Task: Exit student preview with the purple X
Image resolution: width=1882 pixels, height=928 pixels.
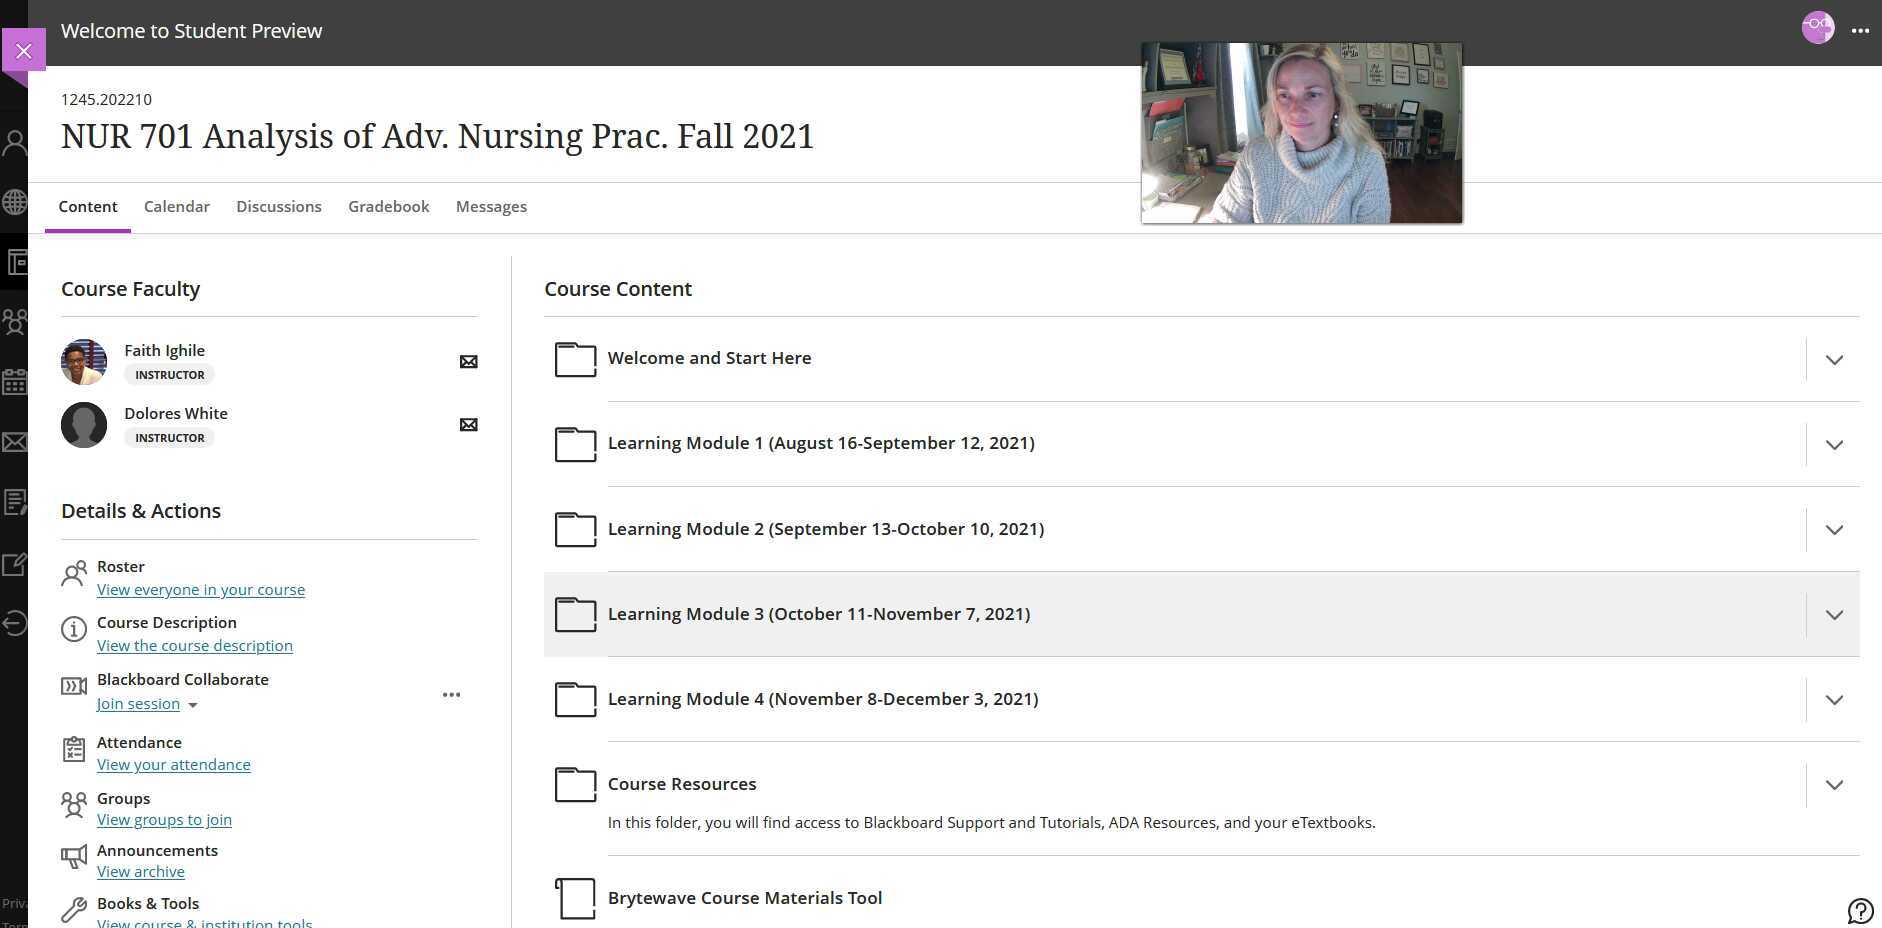Action: click(23, 50)
